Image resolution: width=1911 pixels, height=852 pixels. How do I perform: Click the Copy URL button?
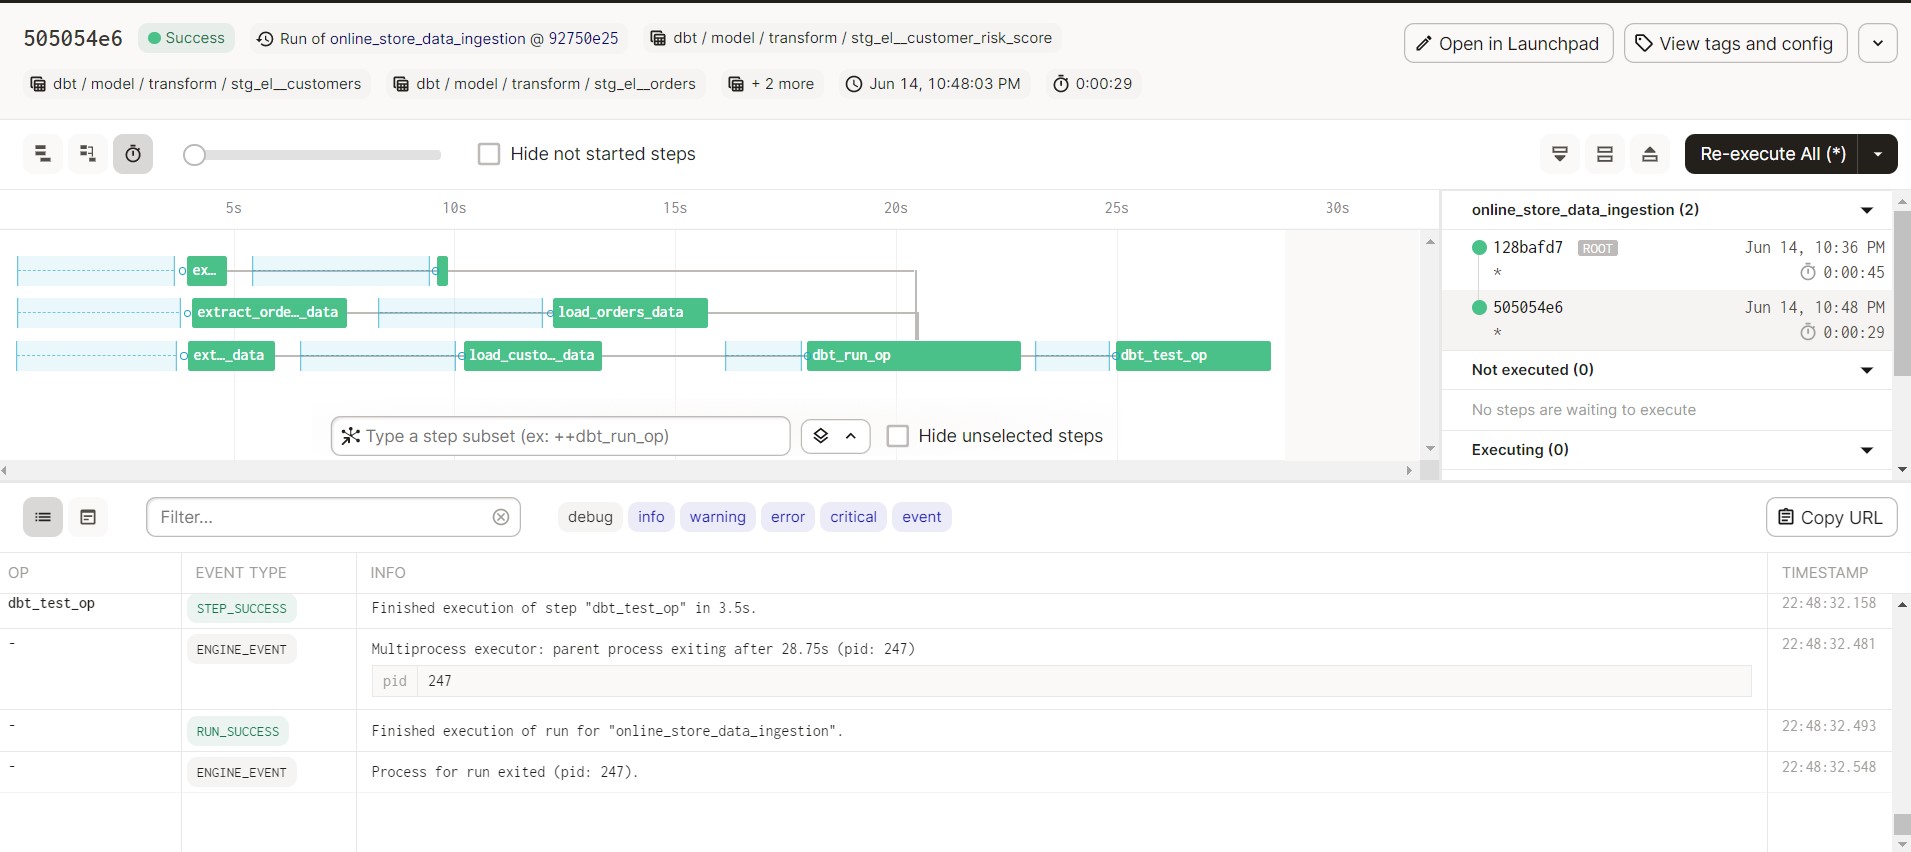[x=1831, y=517]
